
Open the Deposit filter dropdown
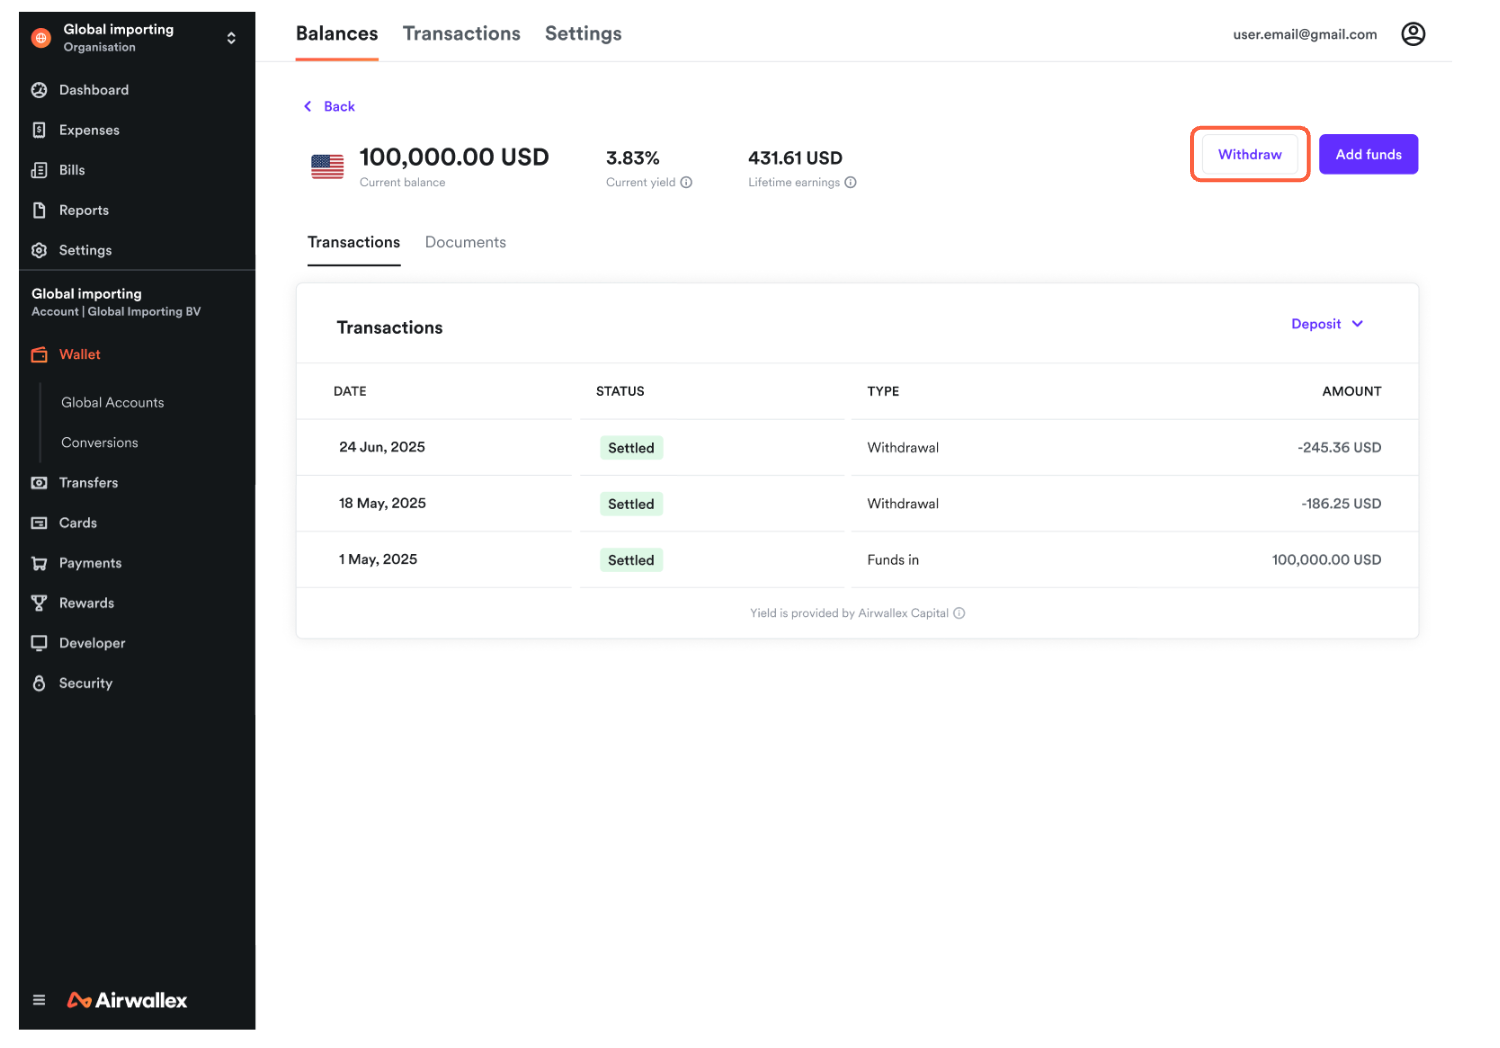[1326, 324]
